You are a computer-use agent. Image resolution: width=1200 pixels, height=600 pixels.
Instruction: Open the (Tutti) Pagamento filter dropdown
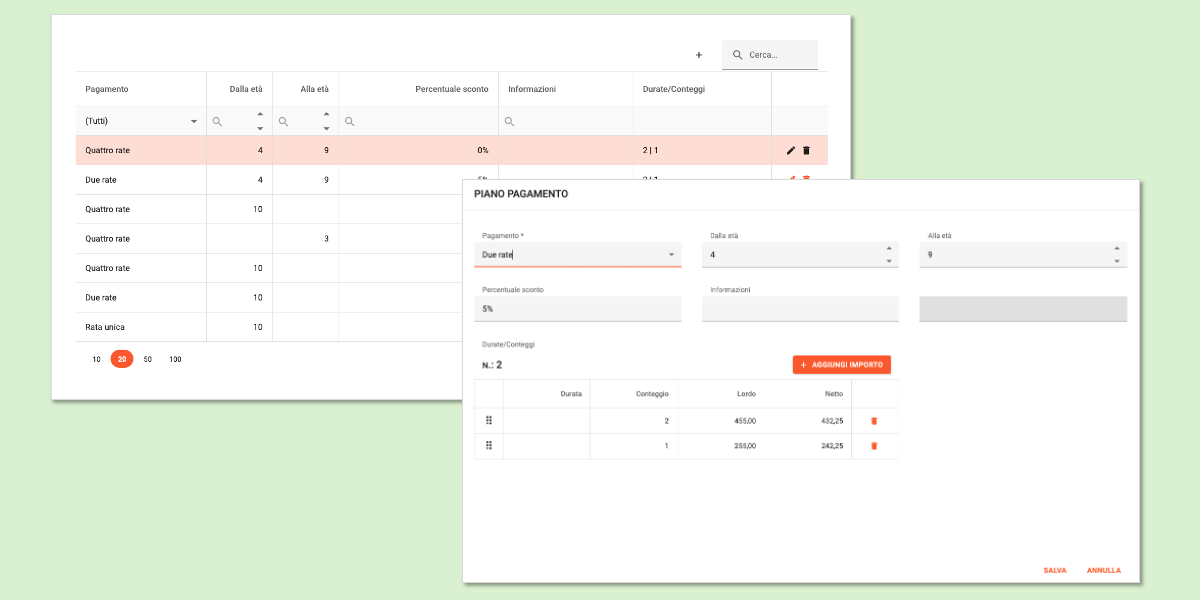coord(194,121)
